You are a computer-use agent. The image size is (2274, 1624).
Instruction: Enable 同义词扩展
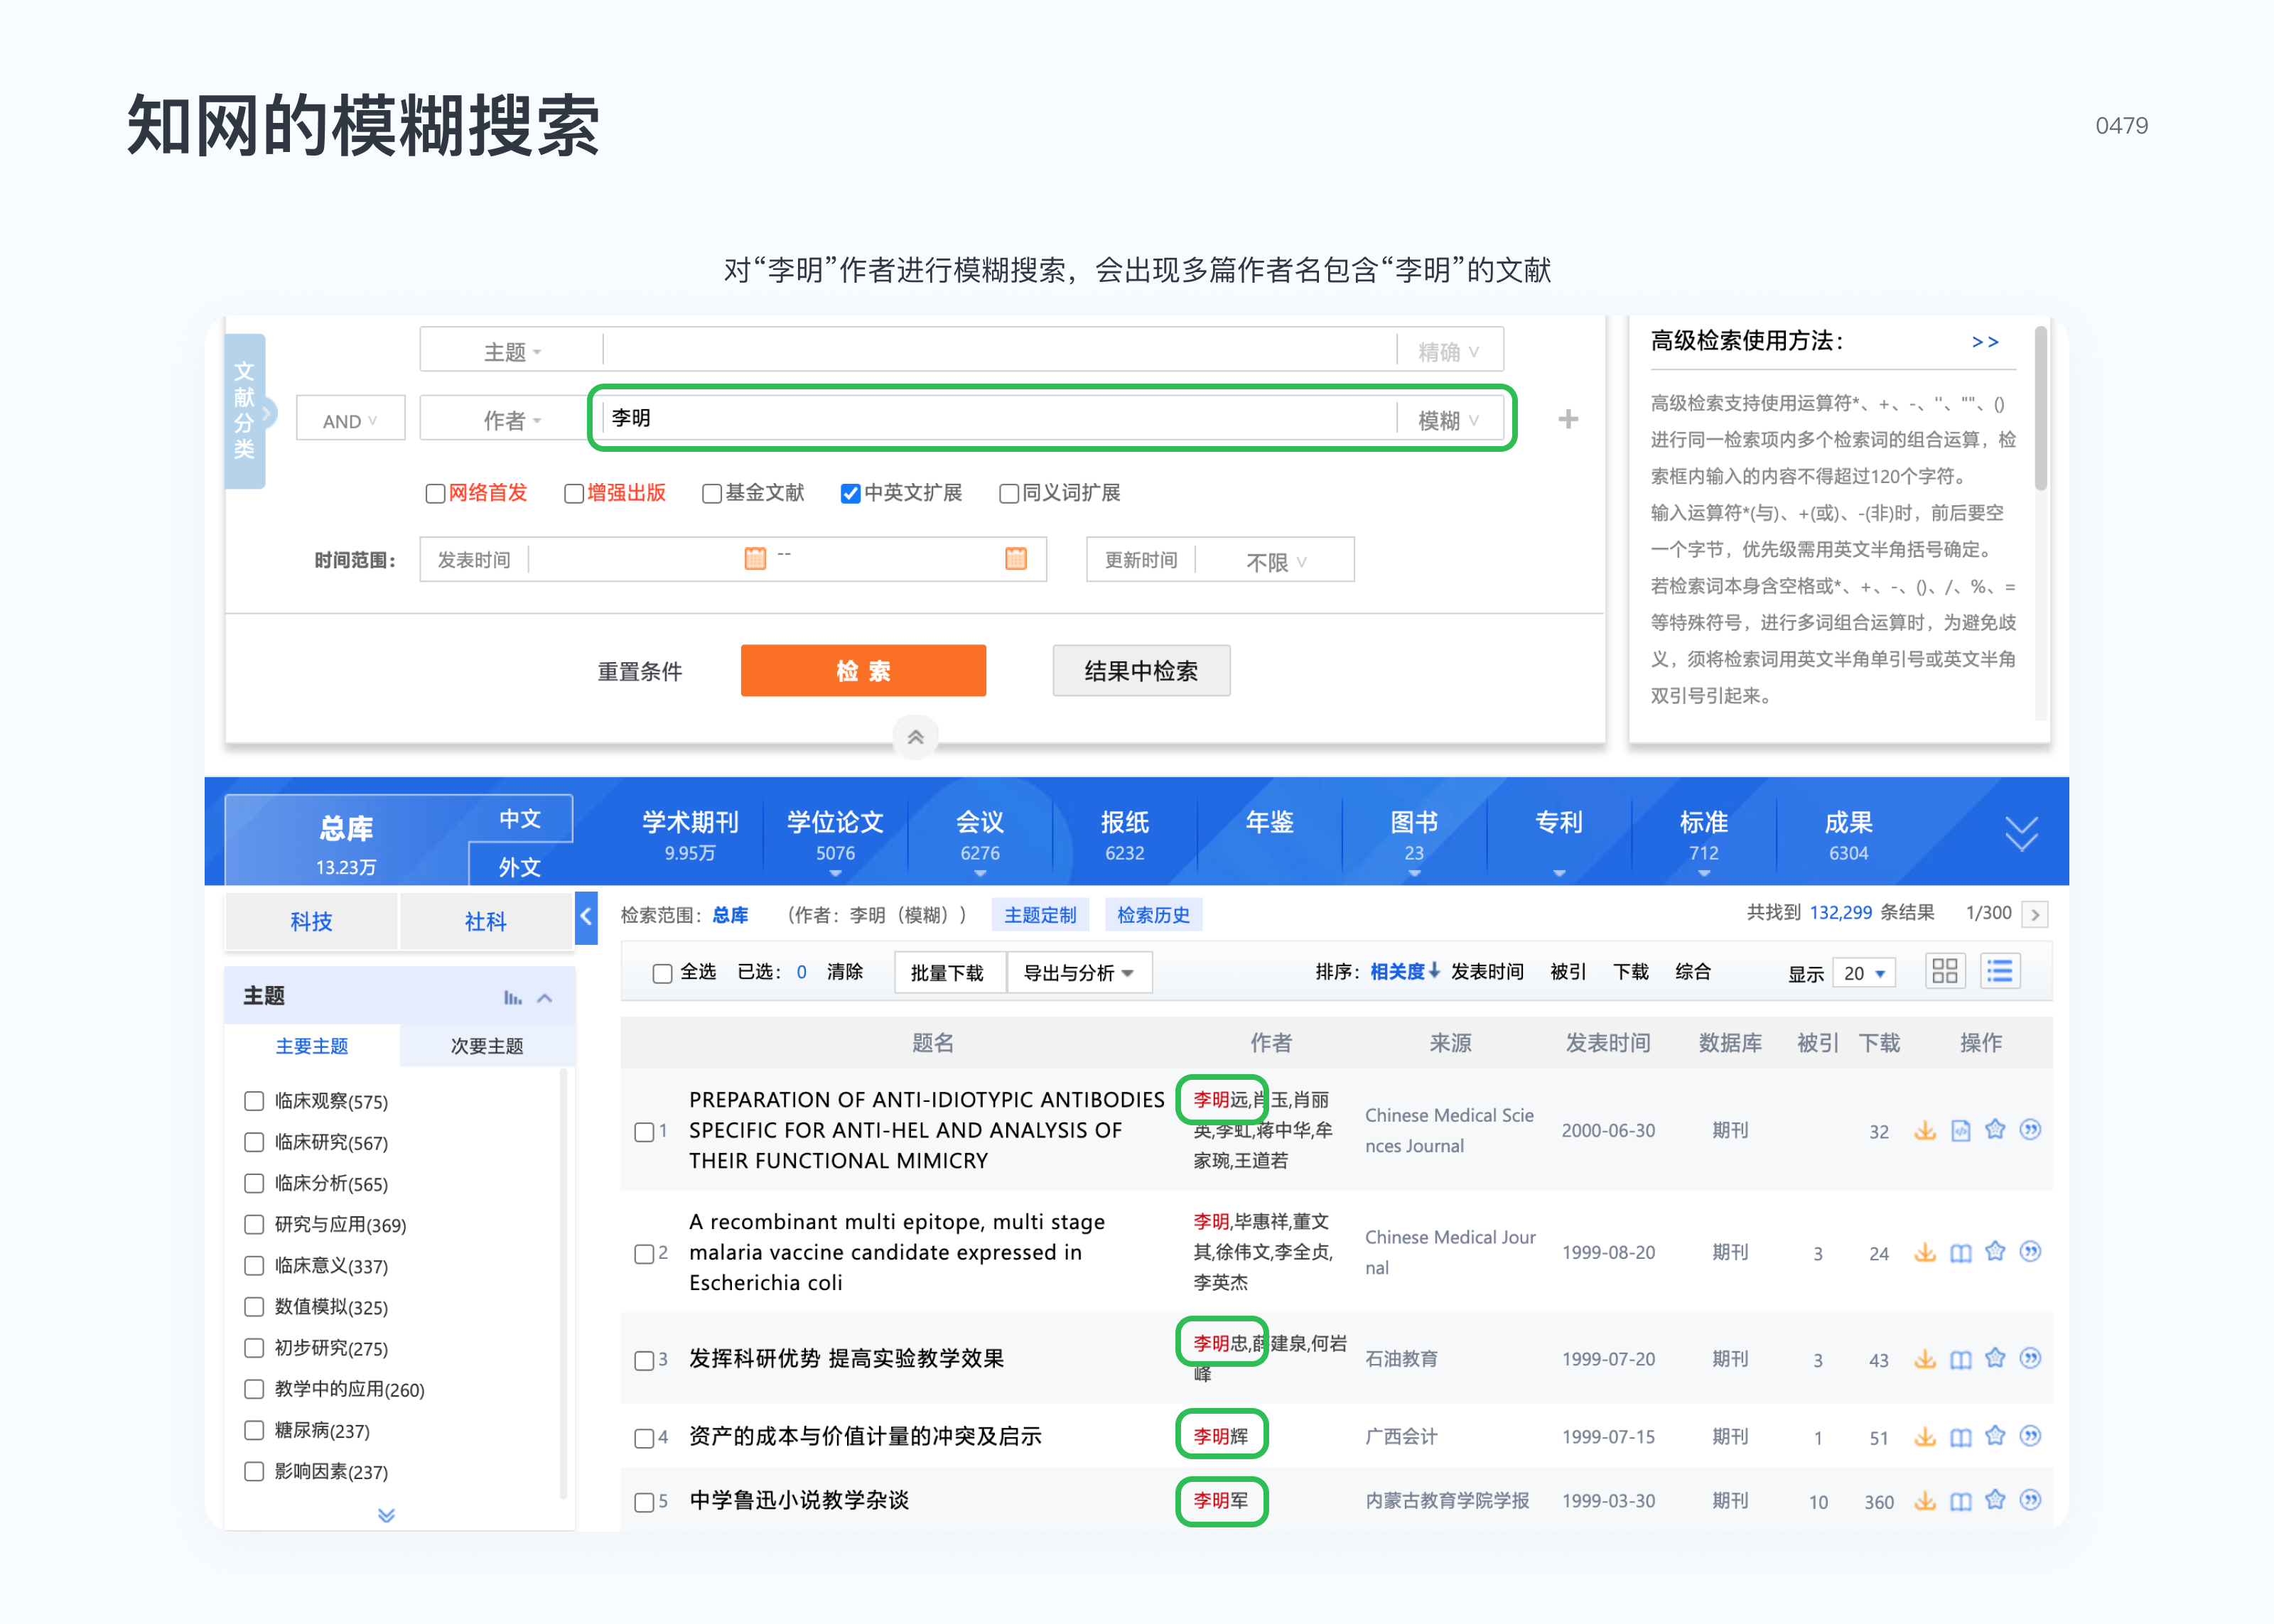1009,494
